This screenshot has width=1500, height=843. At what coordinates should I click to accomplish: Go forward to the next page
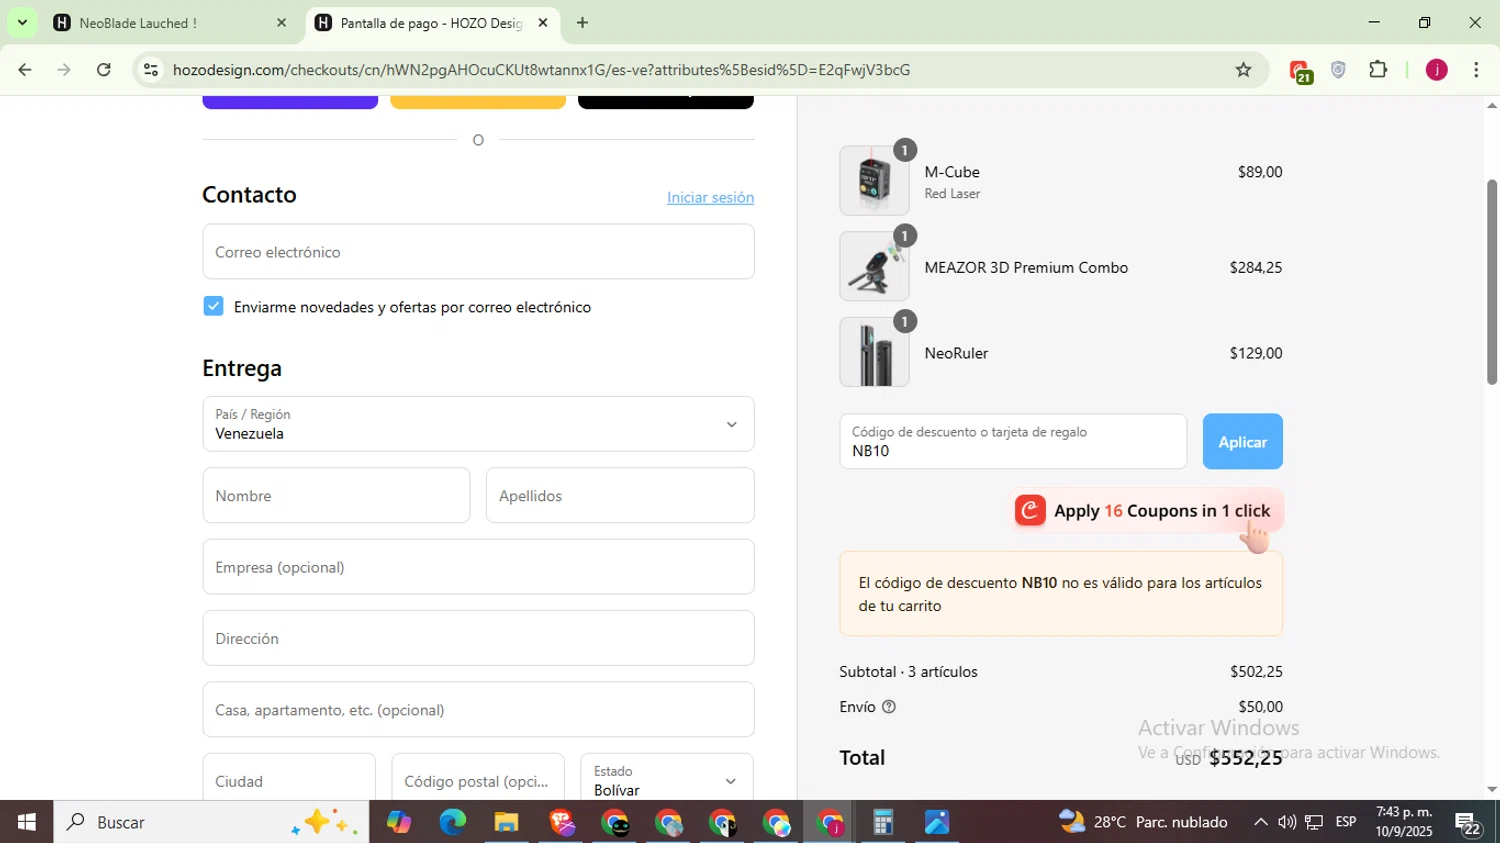(64, 70)
